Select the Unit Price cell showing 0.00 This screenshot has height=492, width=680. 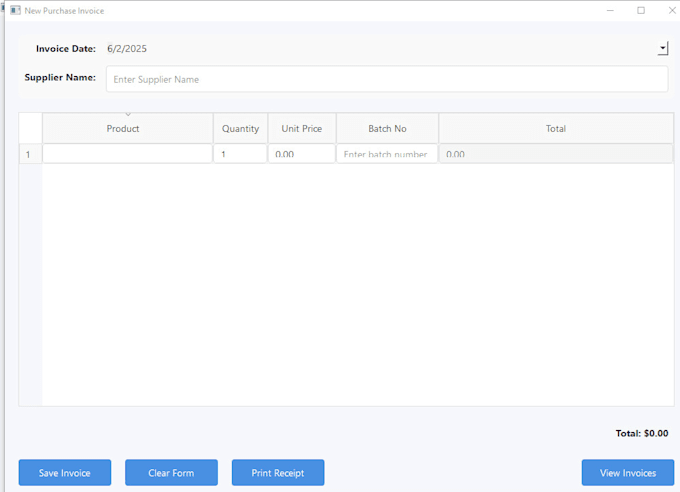302,154
